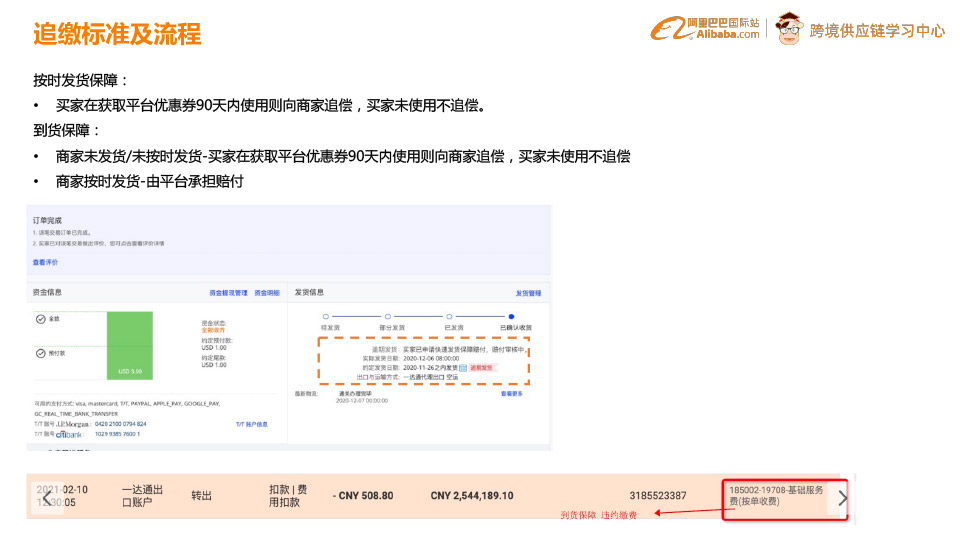The height and width of the screenshot is (540, 960).
Task: Click the 已确认收货 filled step dot
Action: [x=511, y=316]
